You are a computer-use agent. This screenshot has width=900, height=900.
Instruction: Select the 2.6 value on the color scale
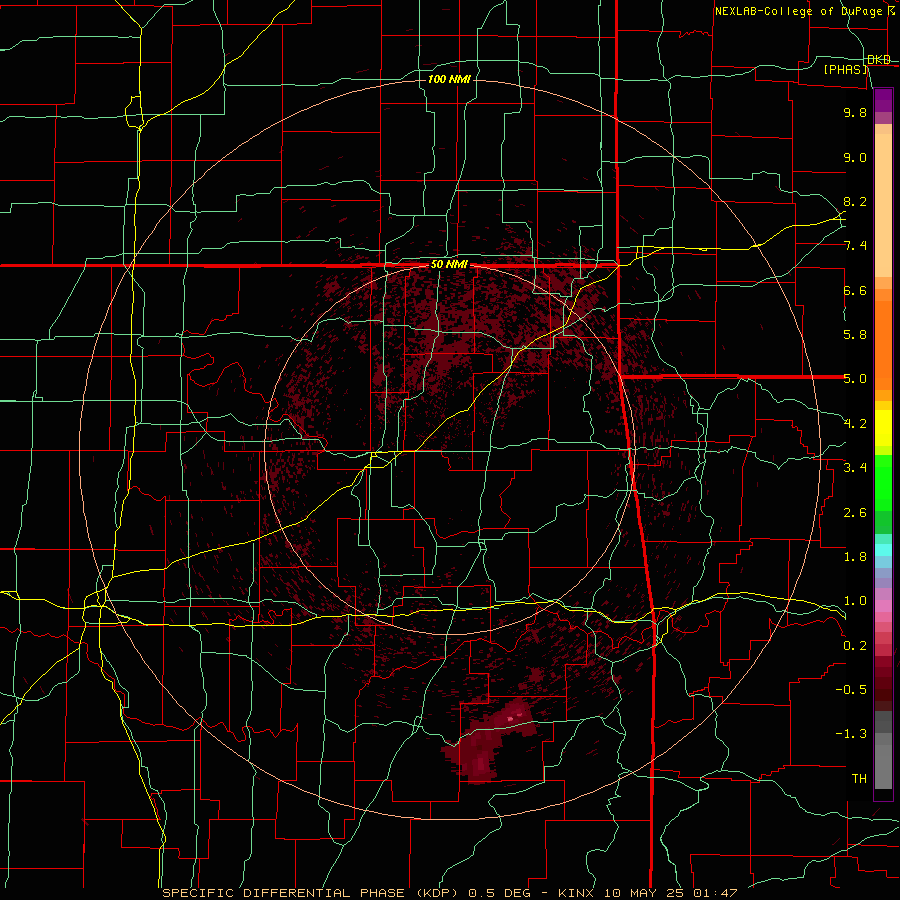coord(855,513)
